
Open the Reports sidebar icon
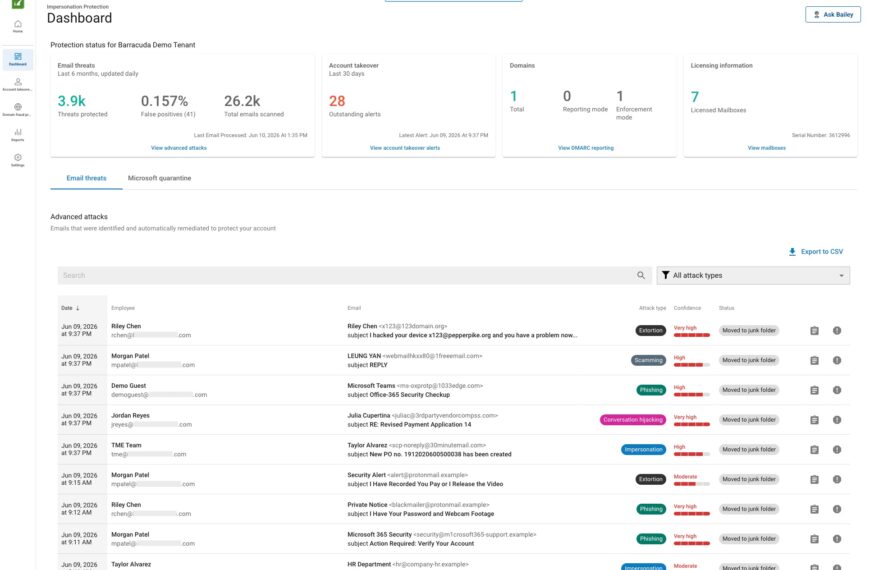click(x=18, y=135)
